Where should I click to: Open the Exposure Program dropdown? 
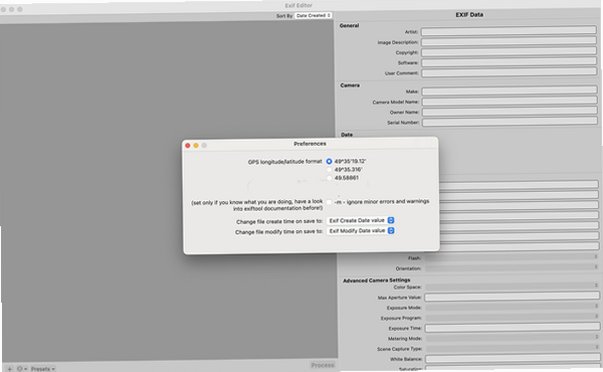pyautogui.click(x=512, y=317)
